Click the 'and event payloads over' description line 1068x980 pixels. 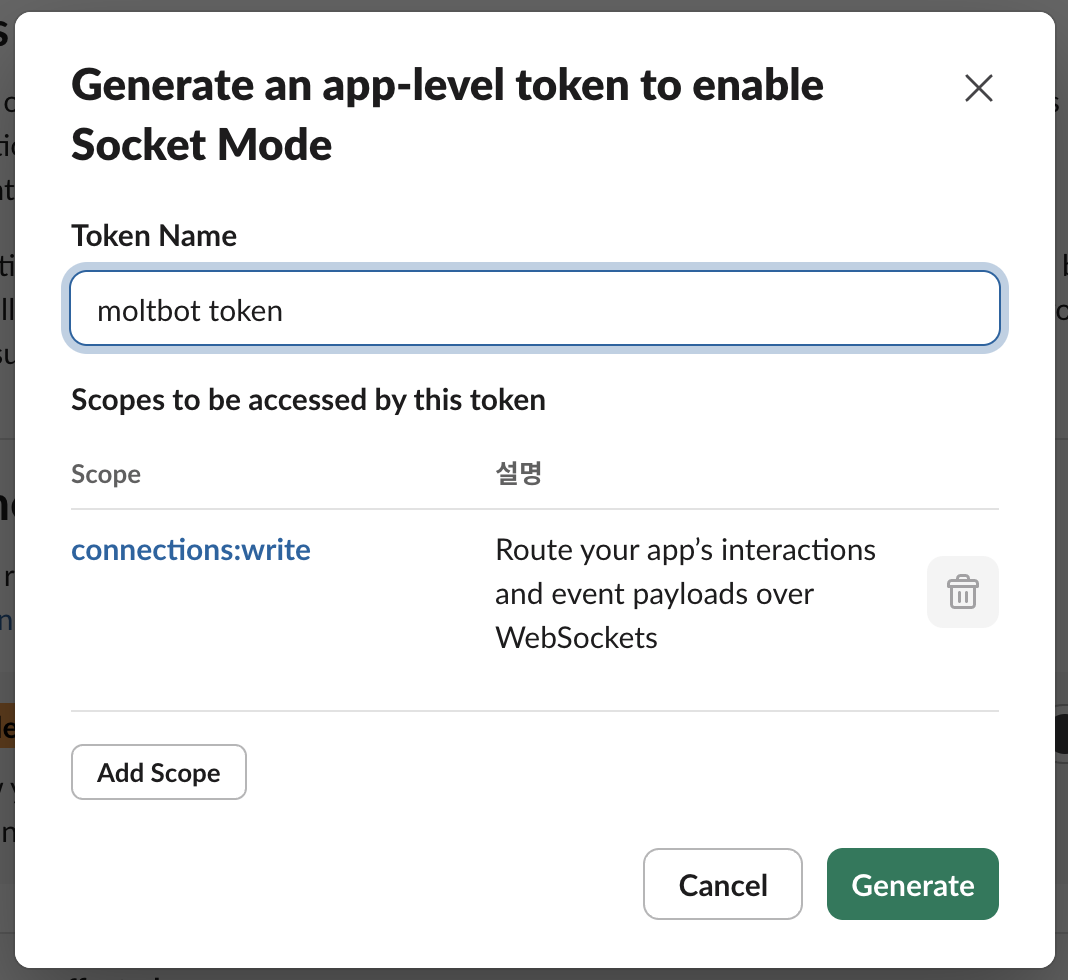(x=655, y=595)
